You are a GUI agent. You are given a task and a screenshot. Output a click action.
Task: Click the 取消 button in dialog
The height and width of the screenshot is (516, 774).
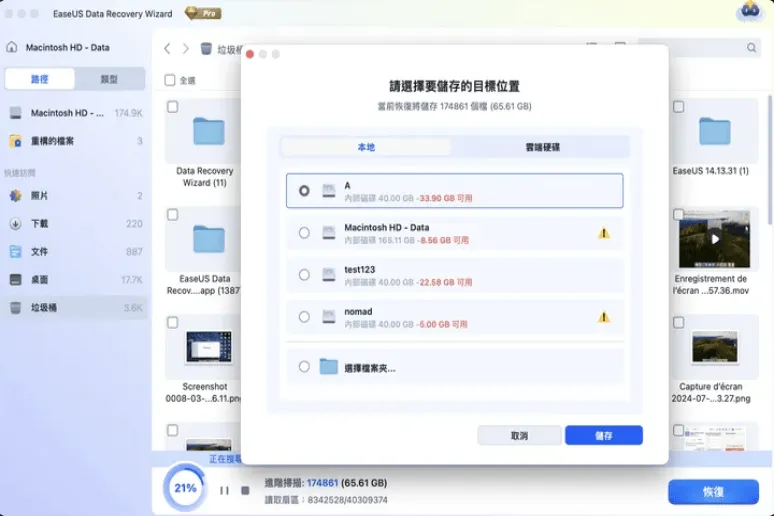pyautogui.click(x=518, y=436)
